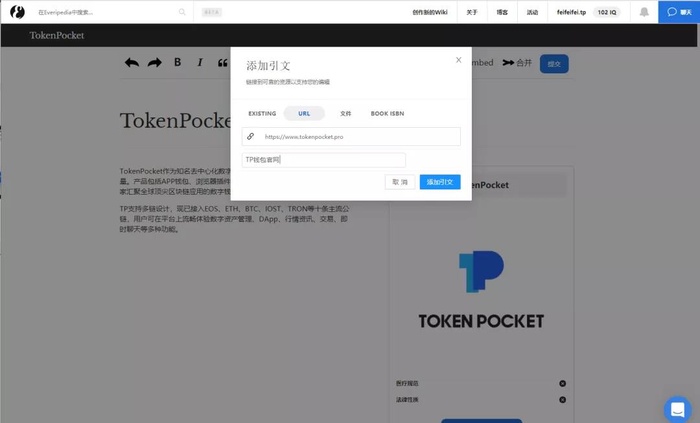The height and width of the screenshot is (423, 700).
Task: Open the 关于 menu item
Action: coord(472,12)
